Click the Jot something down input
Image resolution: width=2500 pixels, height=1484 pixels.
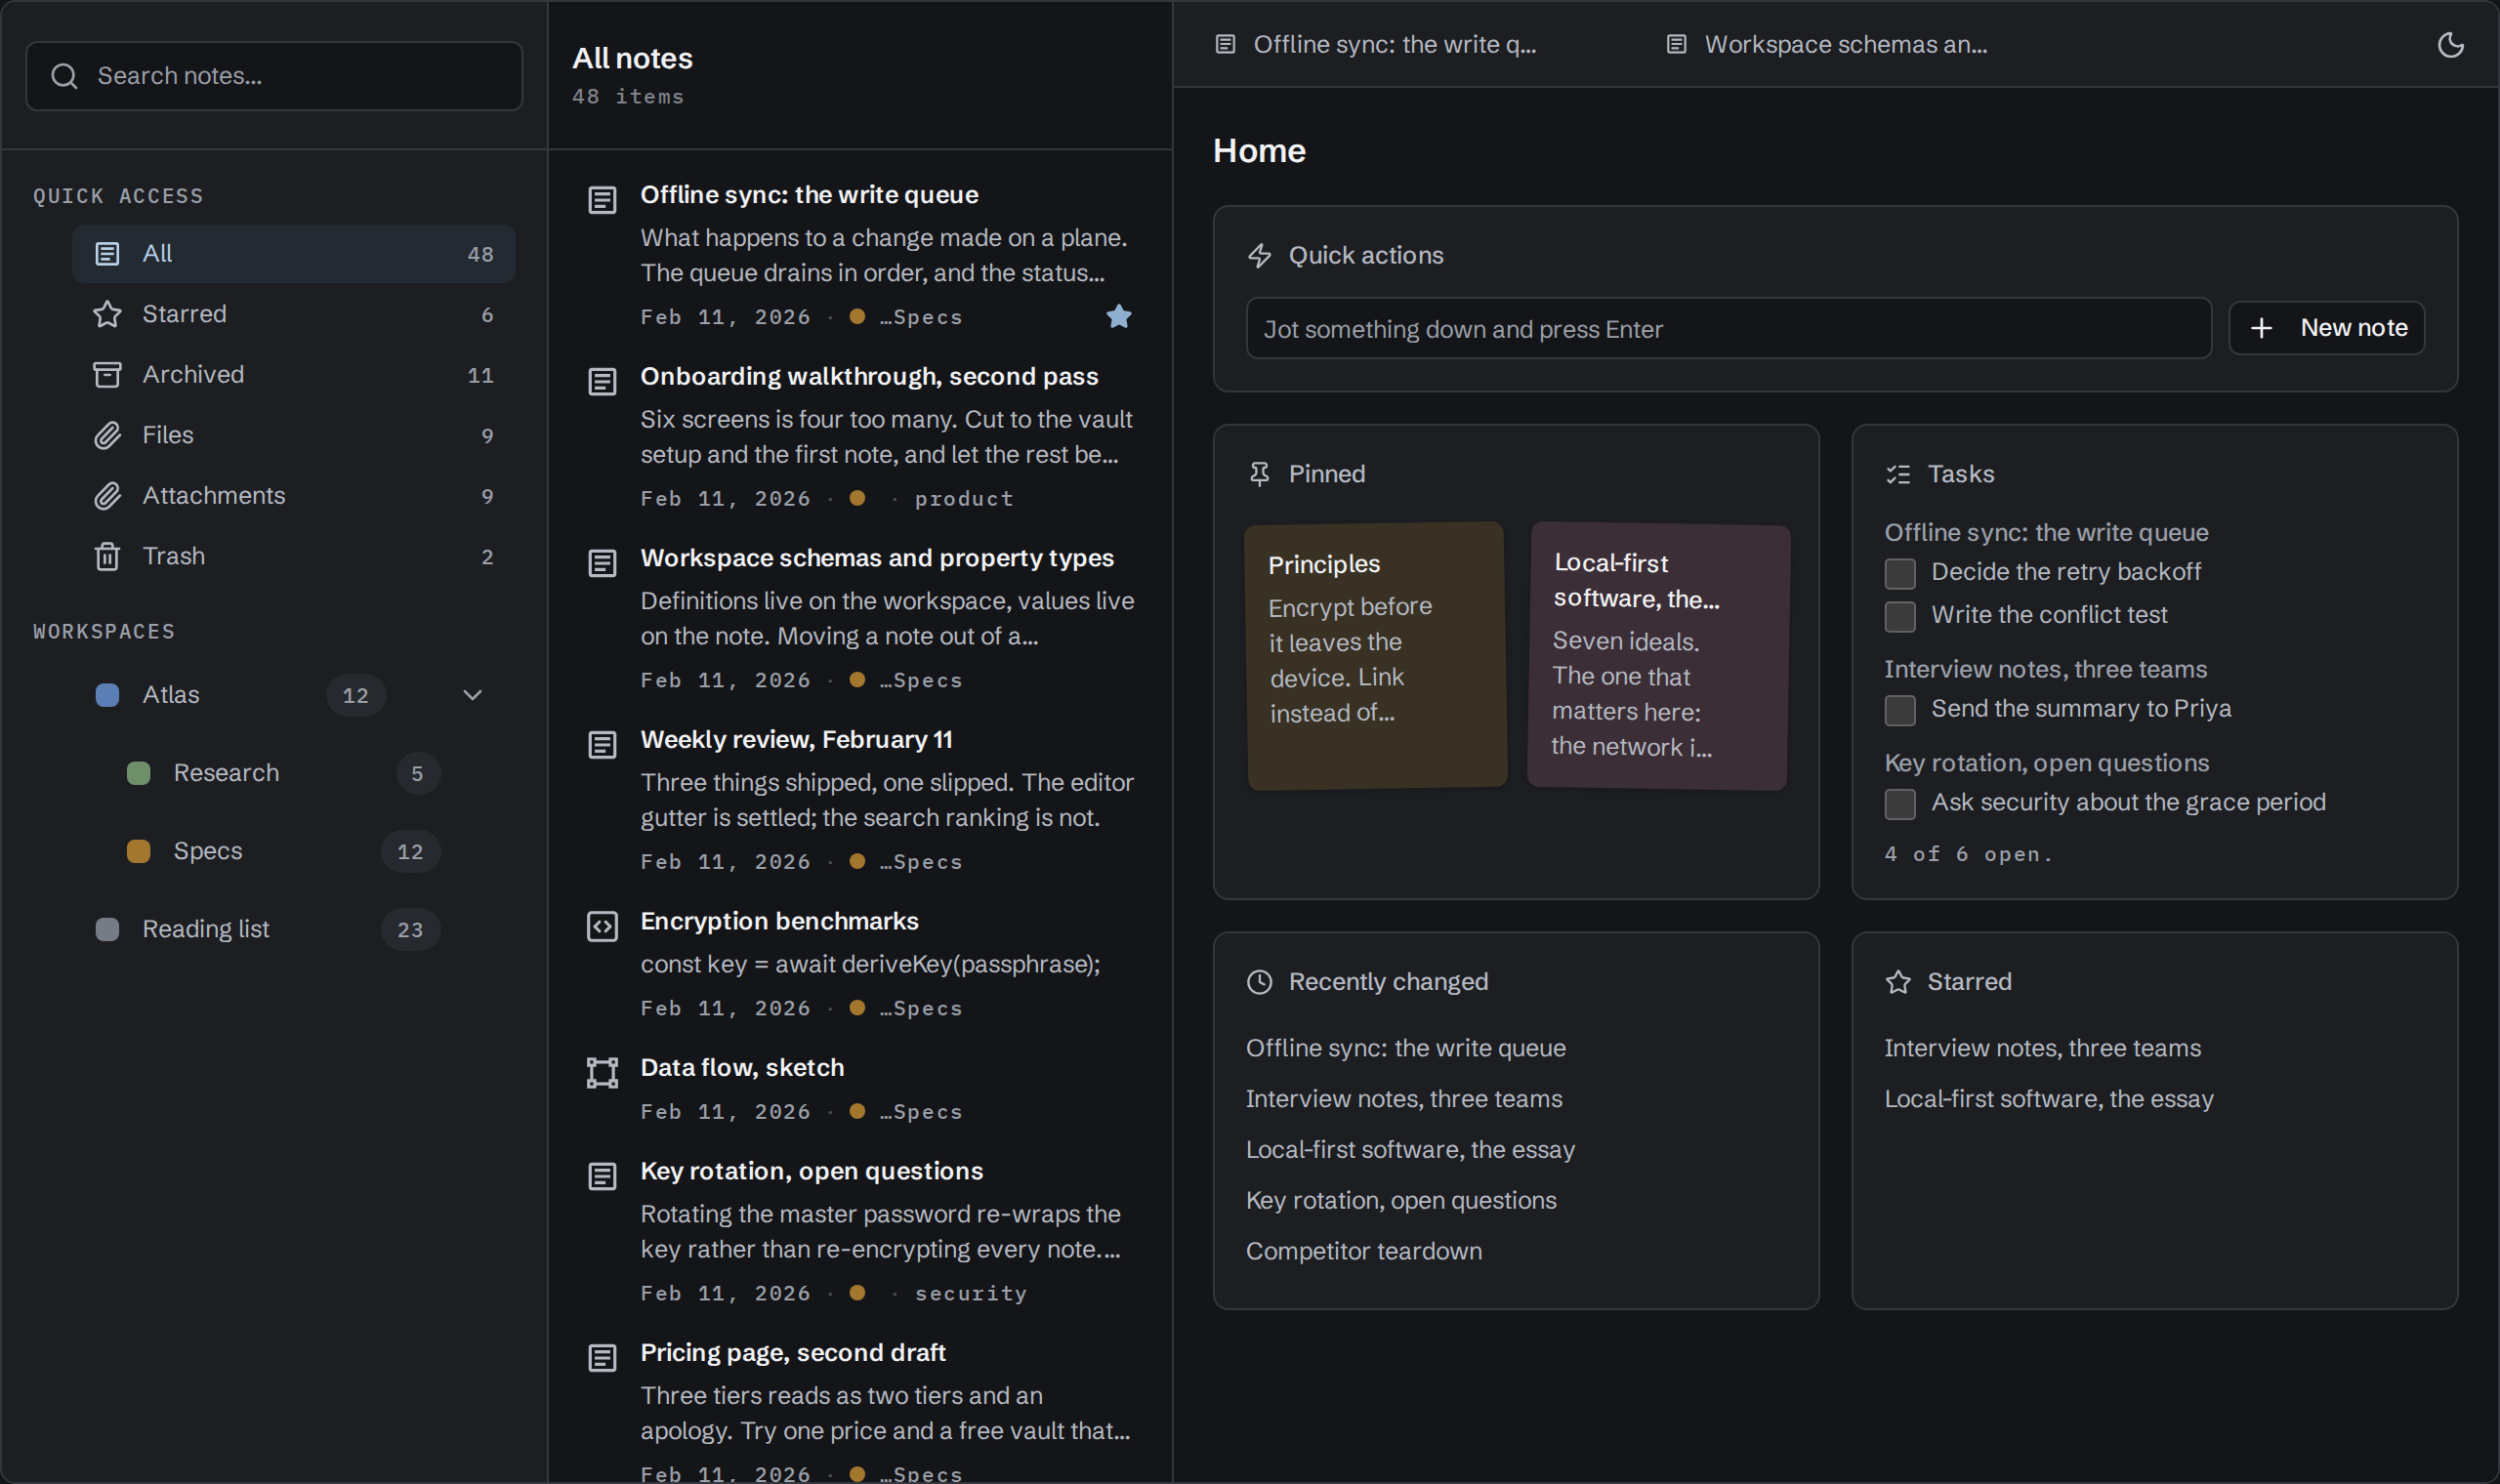click(x=1728, y=328)
